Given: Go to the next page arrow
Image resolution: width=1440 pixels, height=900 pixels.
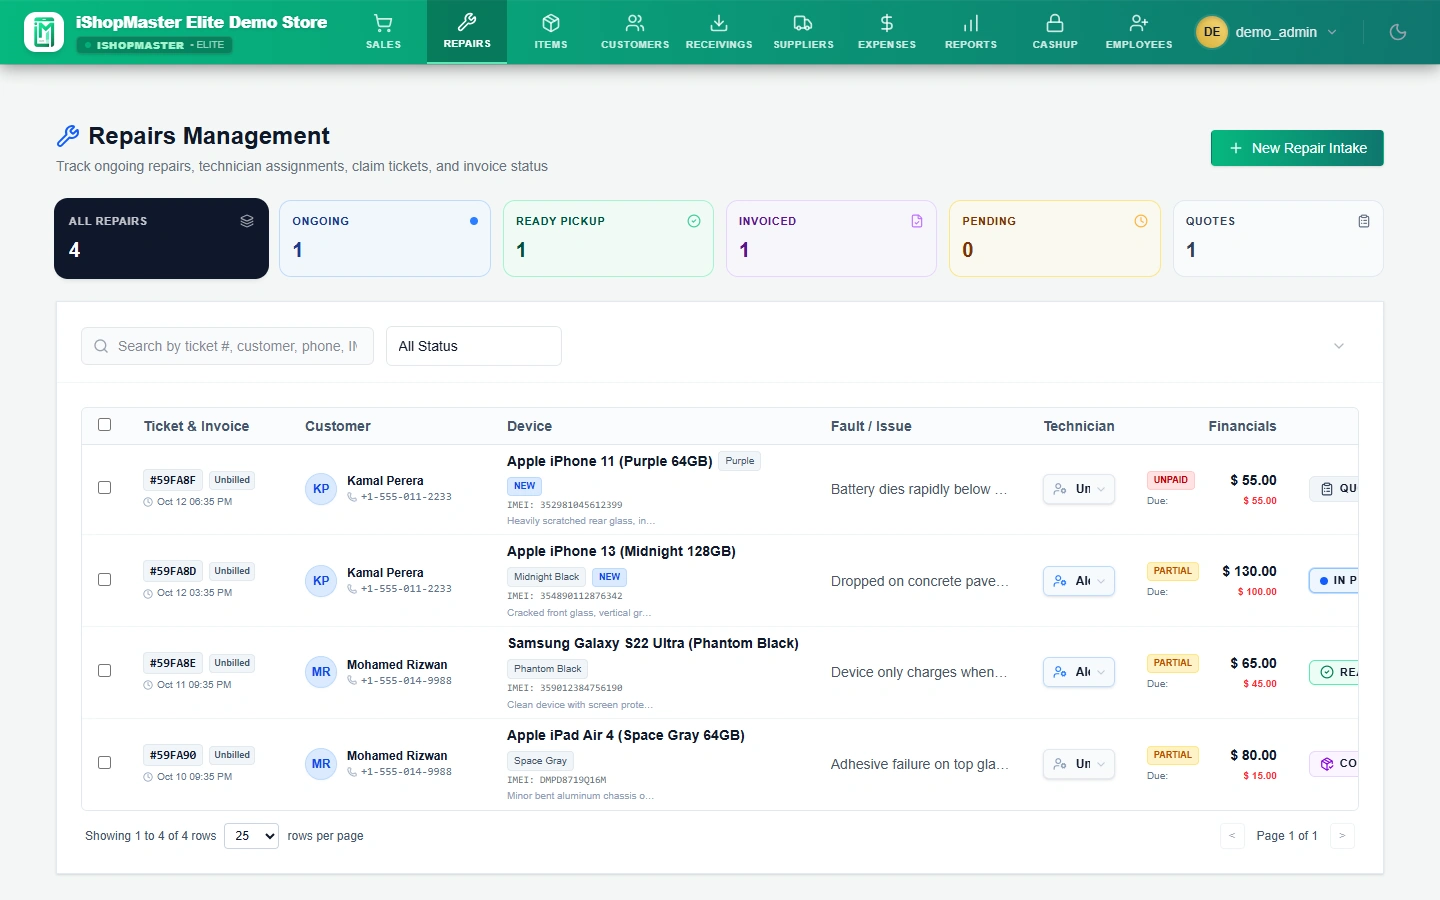Looking at the screenshot, I should 1342,836.
